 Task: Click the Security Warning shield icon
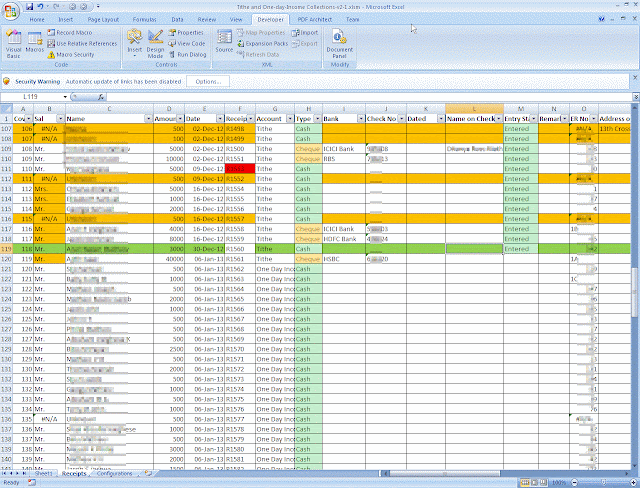(x=7, y=81)
